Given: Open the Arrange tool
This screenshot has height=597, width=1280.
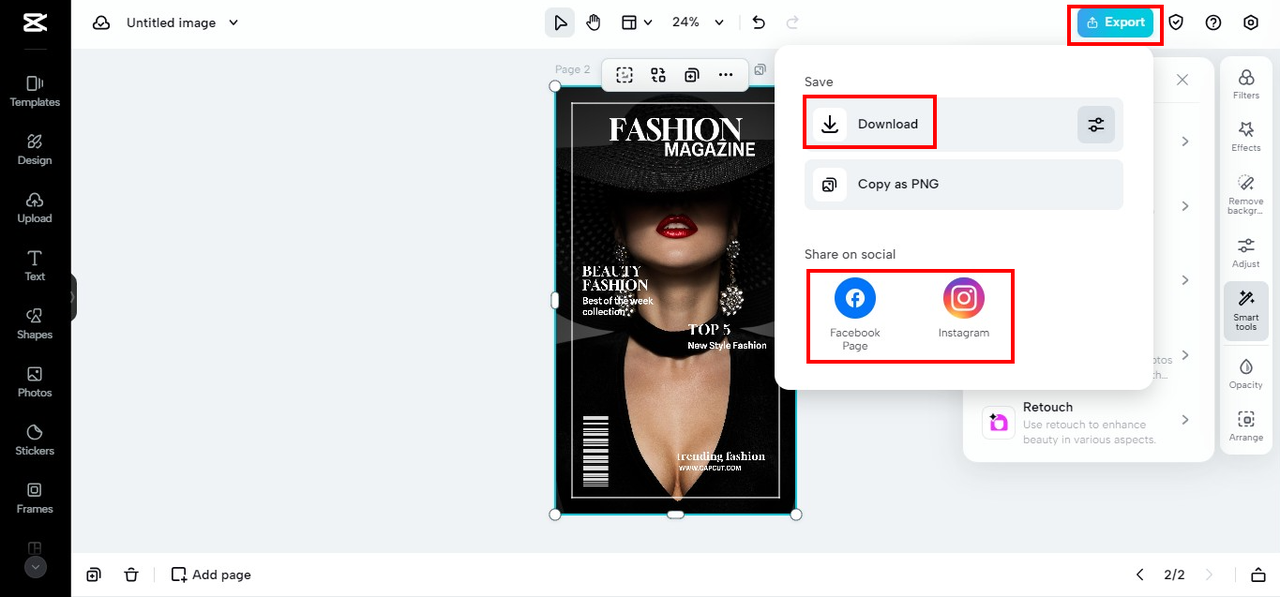Looking at the screenshot, I should (x=1246, y=426).
